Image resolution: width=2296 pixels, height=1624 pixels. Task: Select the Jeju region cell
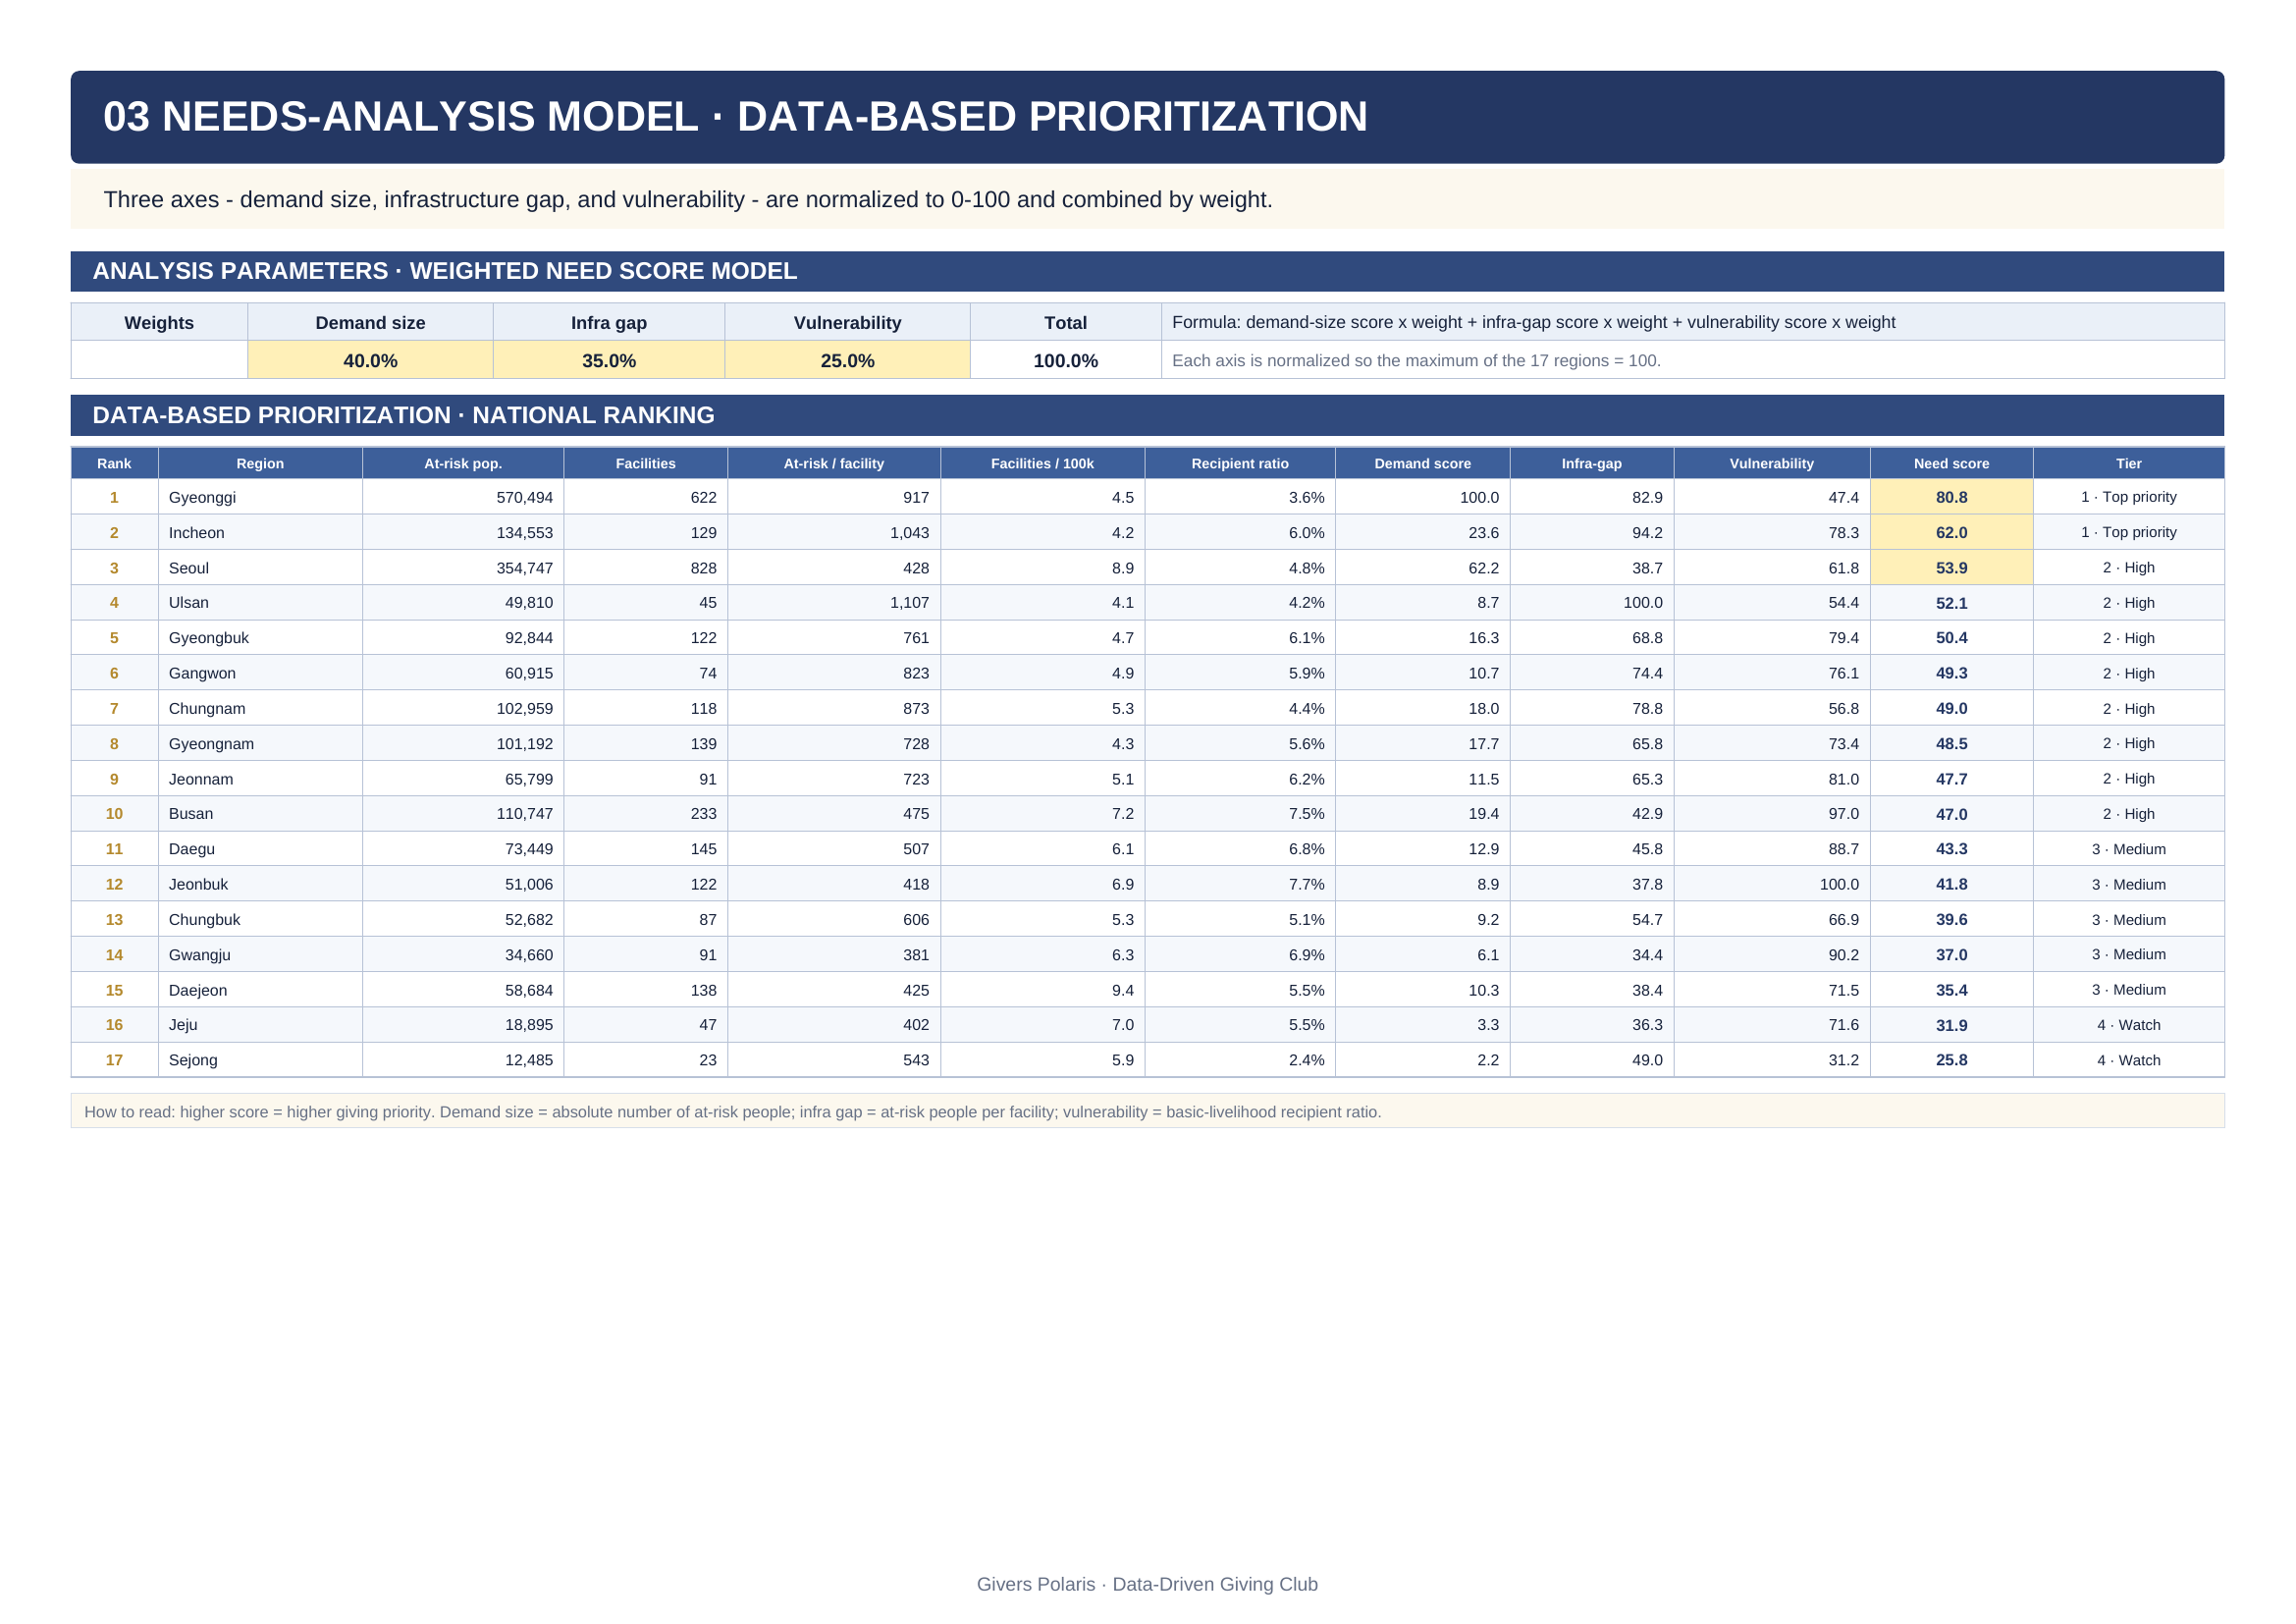260,1024
